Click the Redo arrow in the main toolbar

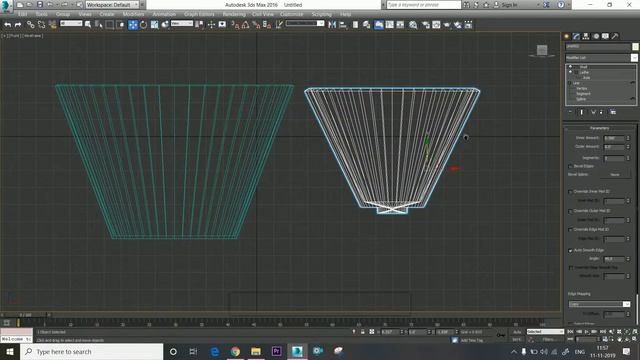(18, 25)
